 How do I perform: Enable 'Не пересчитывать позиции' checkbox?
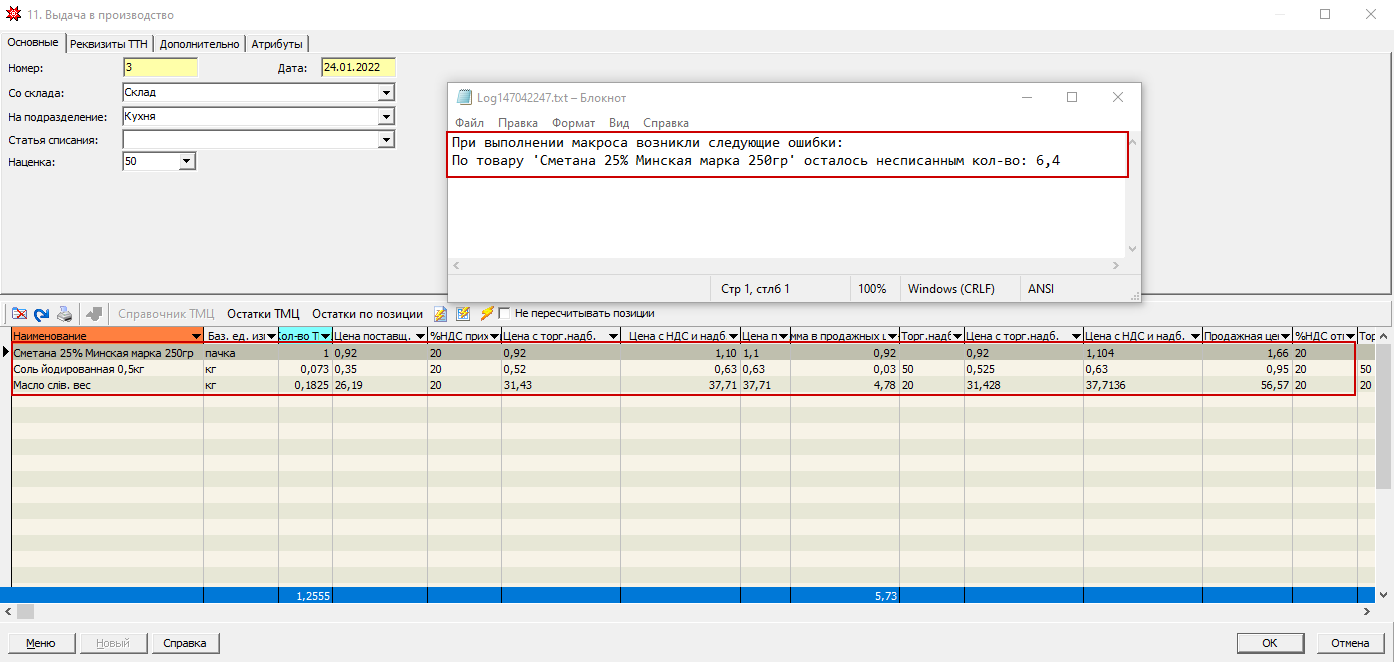click(x=505, y=313)
